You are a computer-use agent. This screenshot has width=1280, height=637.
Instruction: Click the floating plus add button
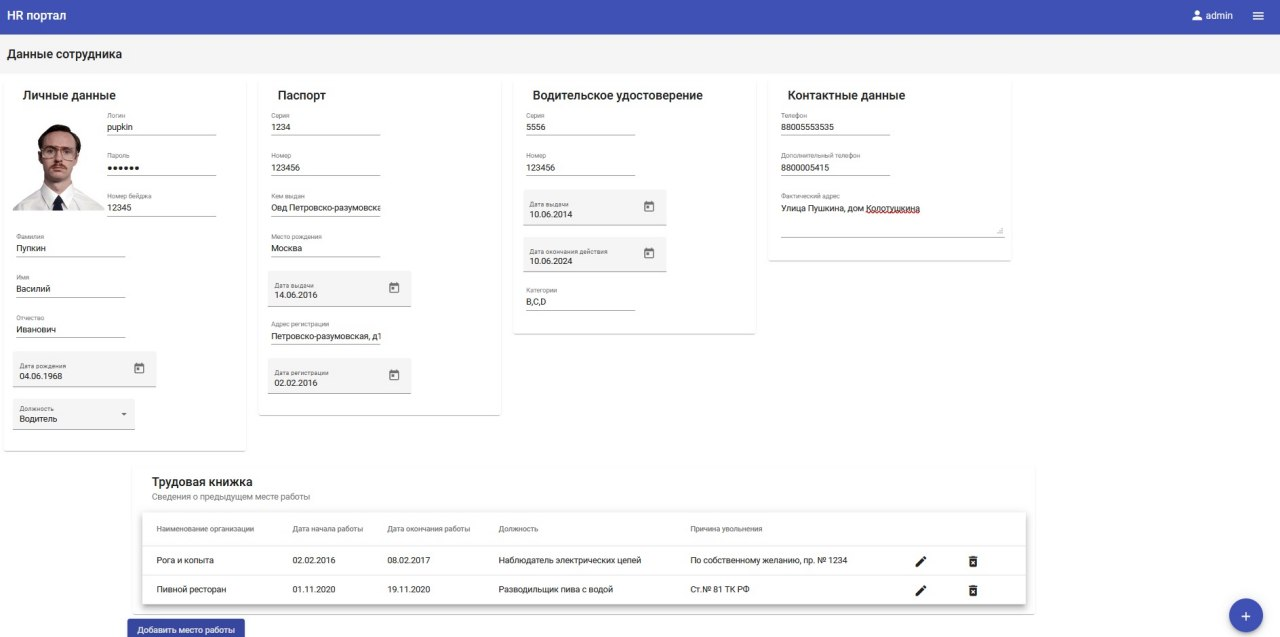point(1245,616)
